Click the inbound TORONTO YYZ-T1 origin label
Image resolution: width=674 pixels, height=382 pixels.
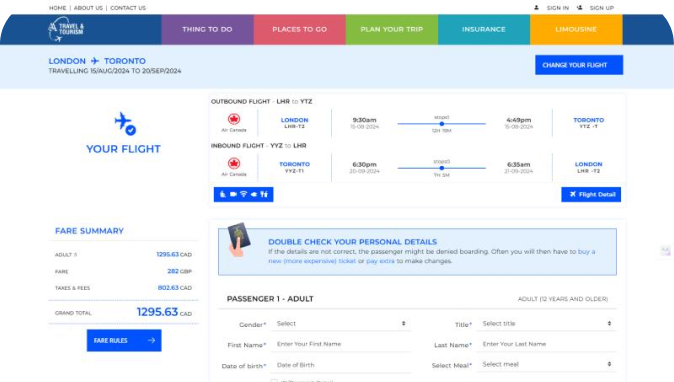click(294, 167)
